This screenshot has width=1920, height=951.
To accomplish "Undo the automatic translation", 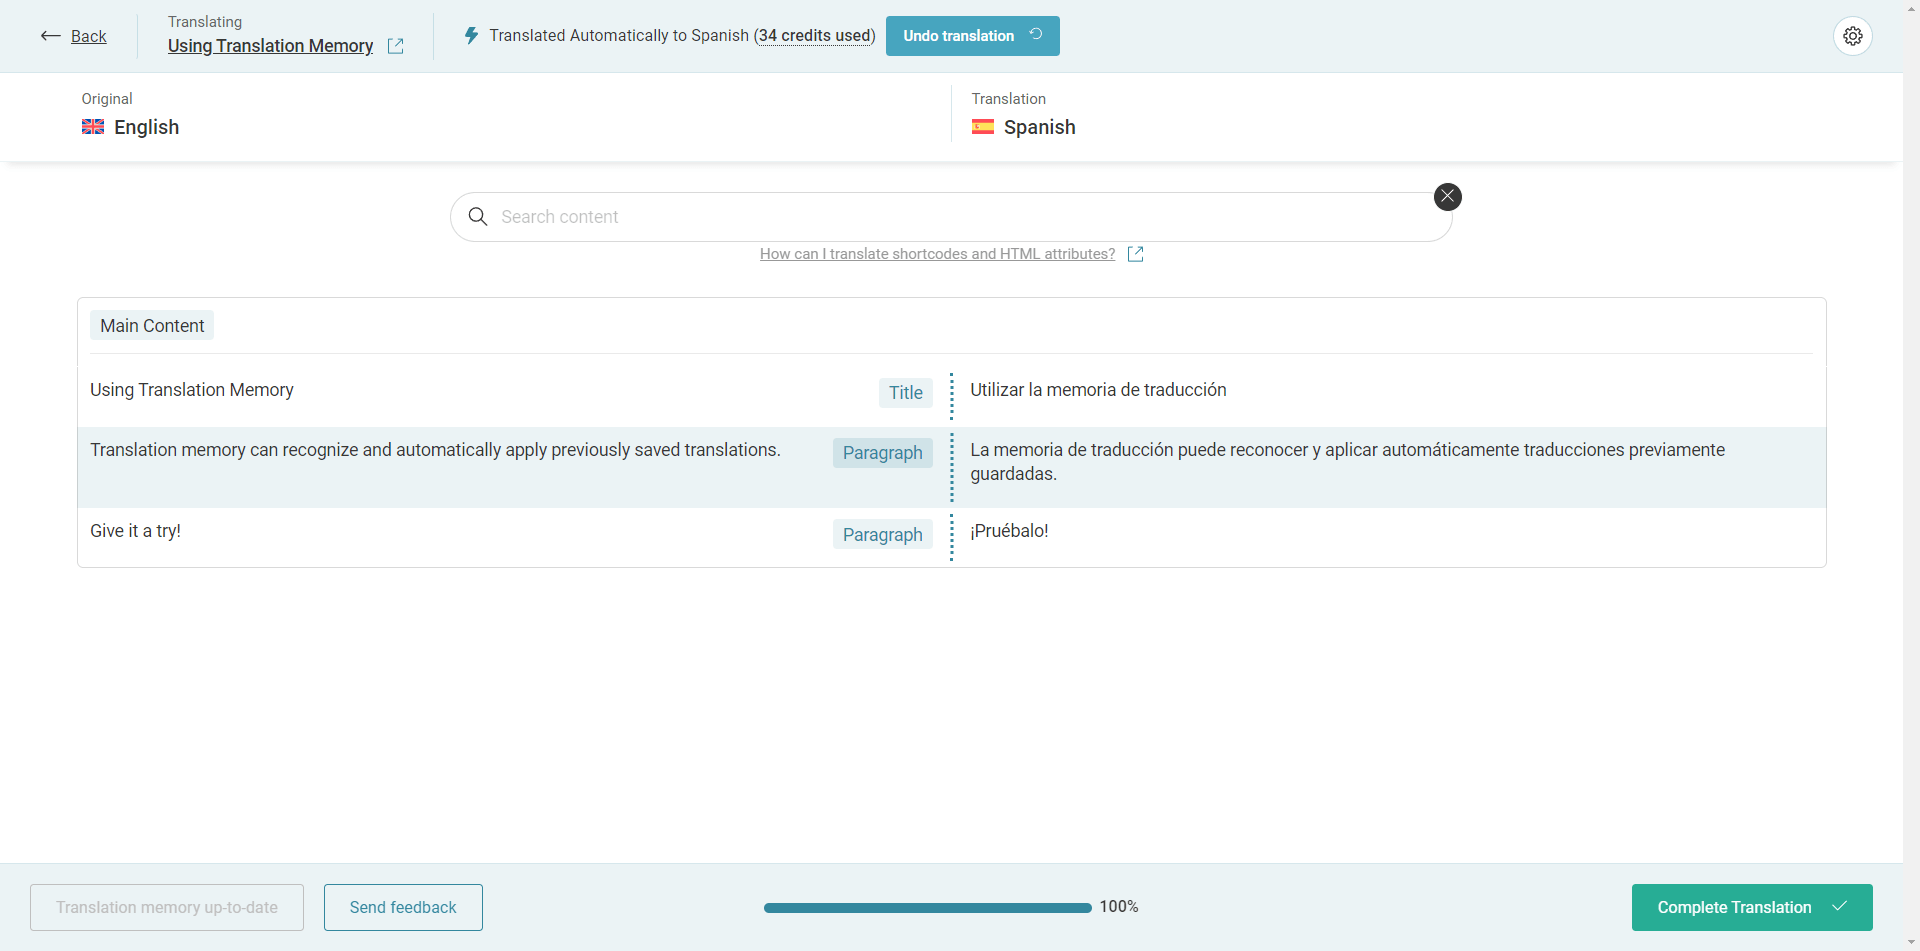I will click(972, 36).
